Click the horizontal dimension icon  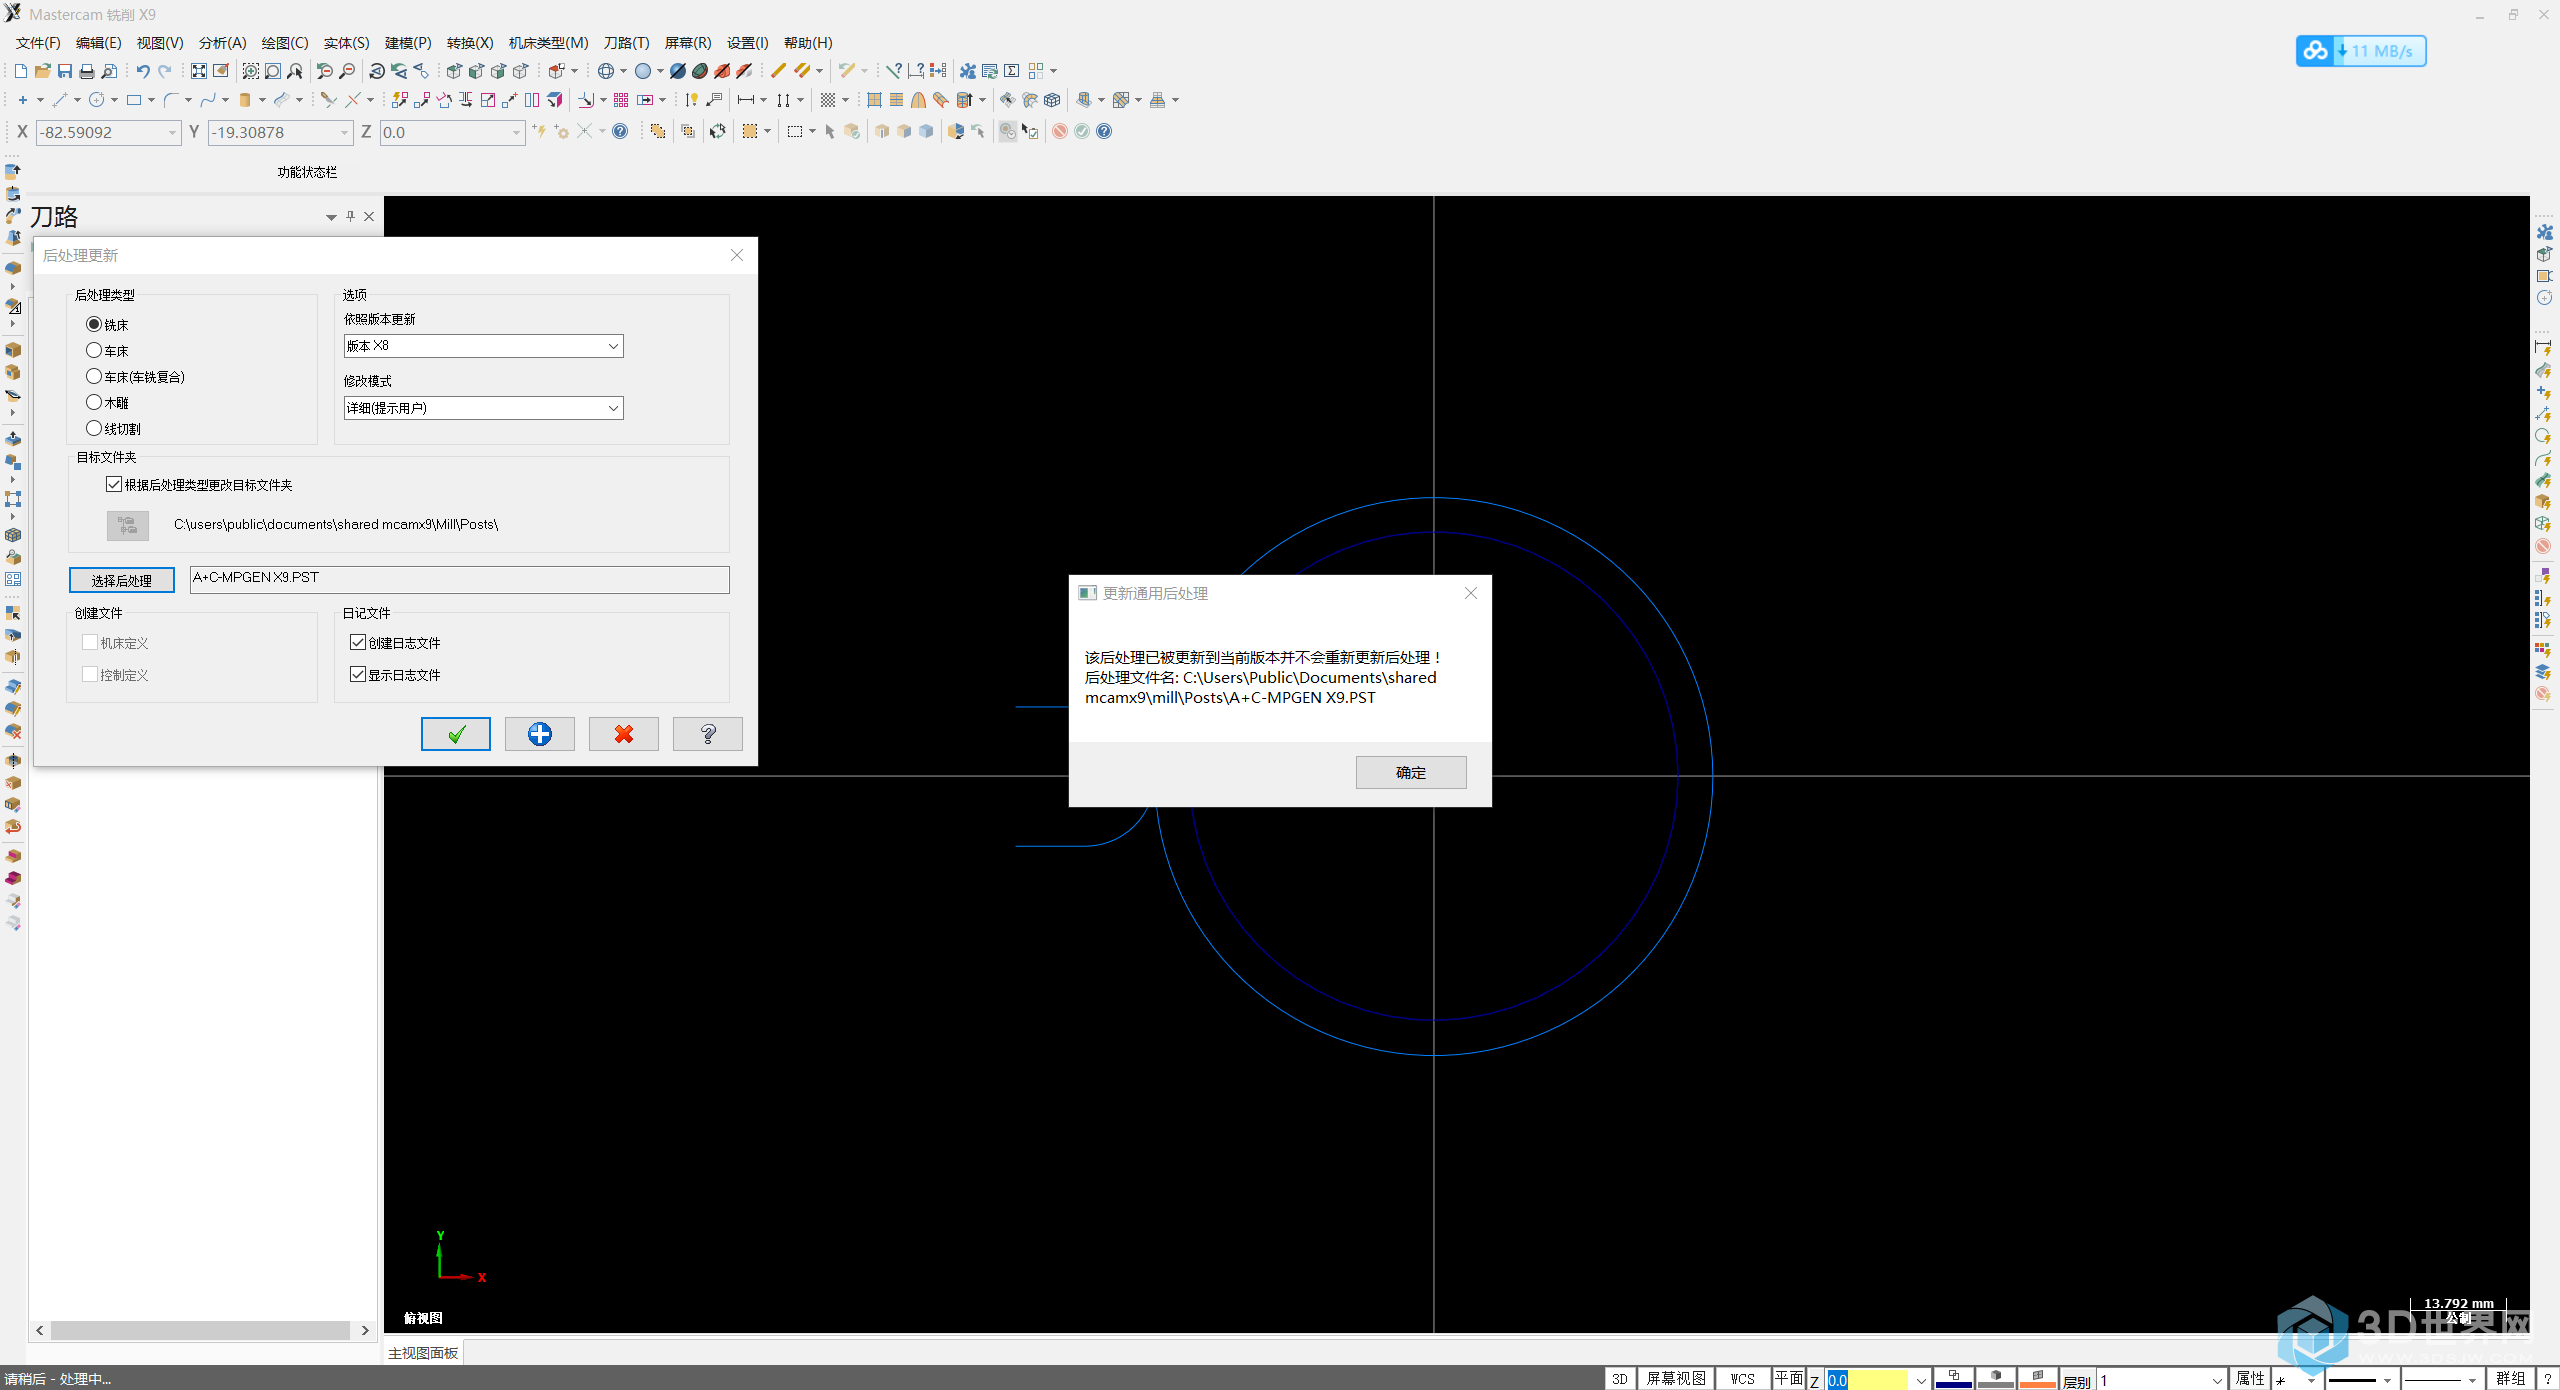pos(746,100)
